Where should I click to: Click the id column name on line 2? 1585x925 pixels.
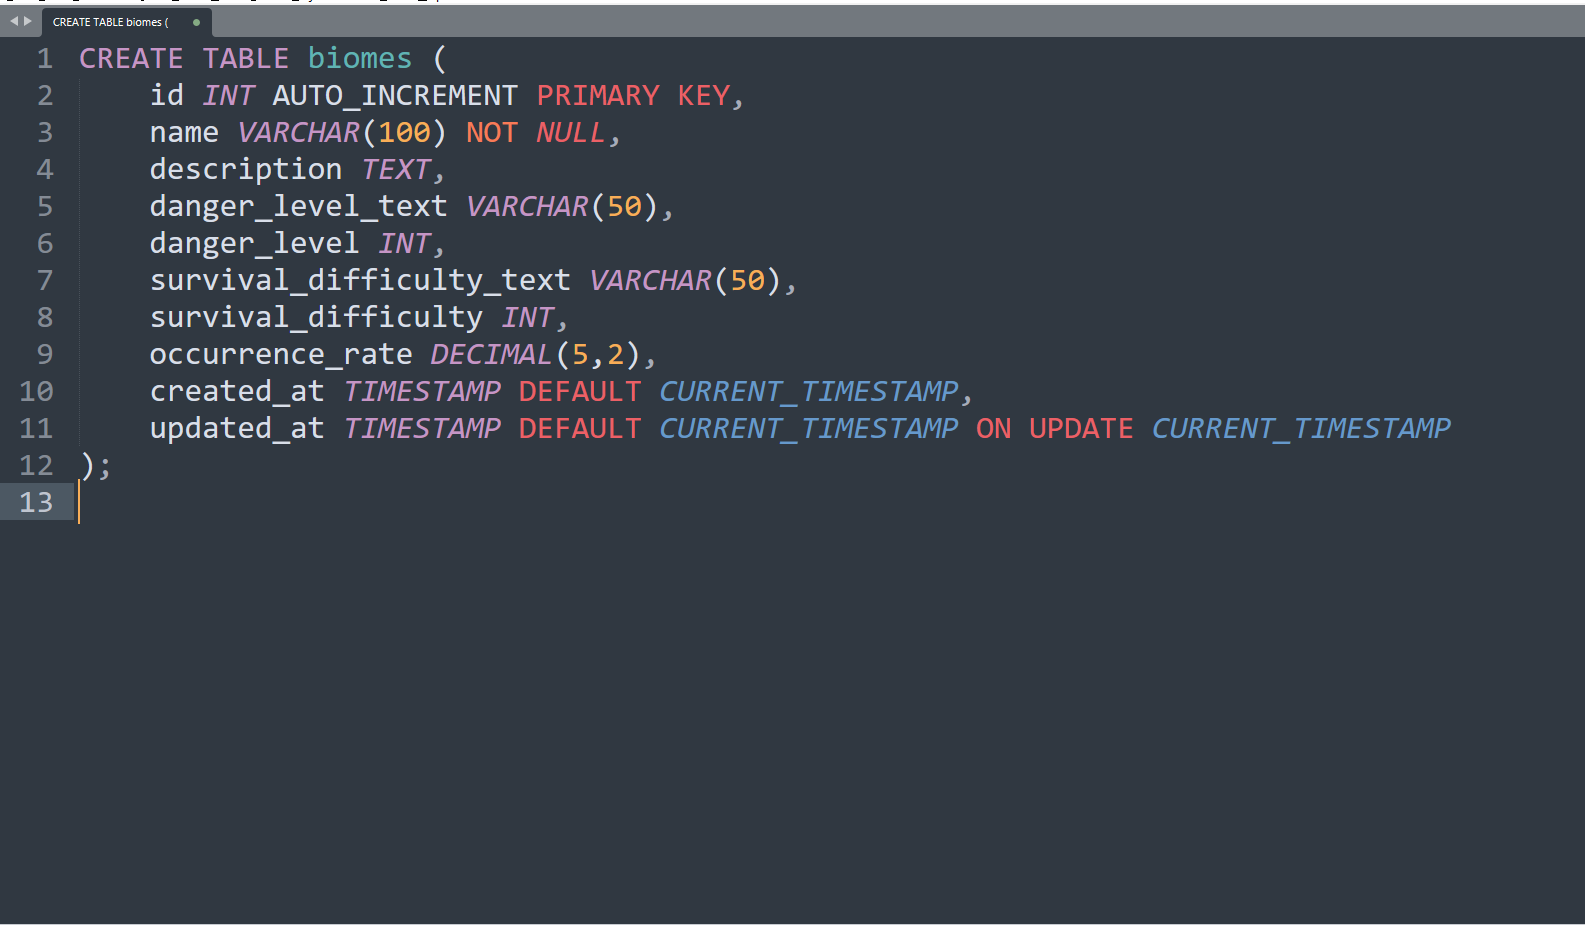[167, 96]
